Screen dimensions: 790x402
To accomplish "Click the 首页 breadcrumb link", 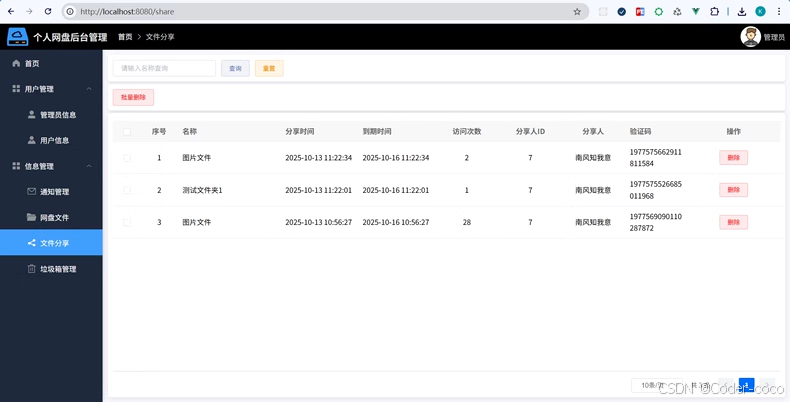I will [125, 37].
